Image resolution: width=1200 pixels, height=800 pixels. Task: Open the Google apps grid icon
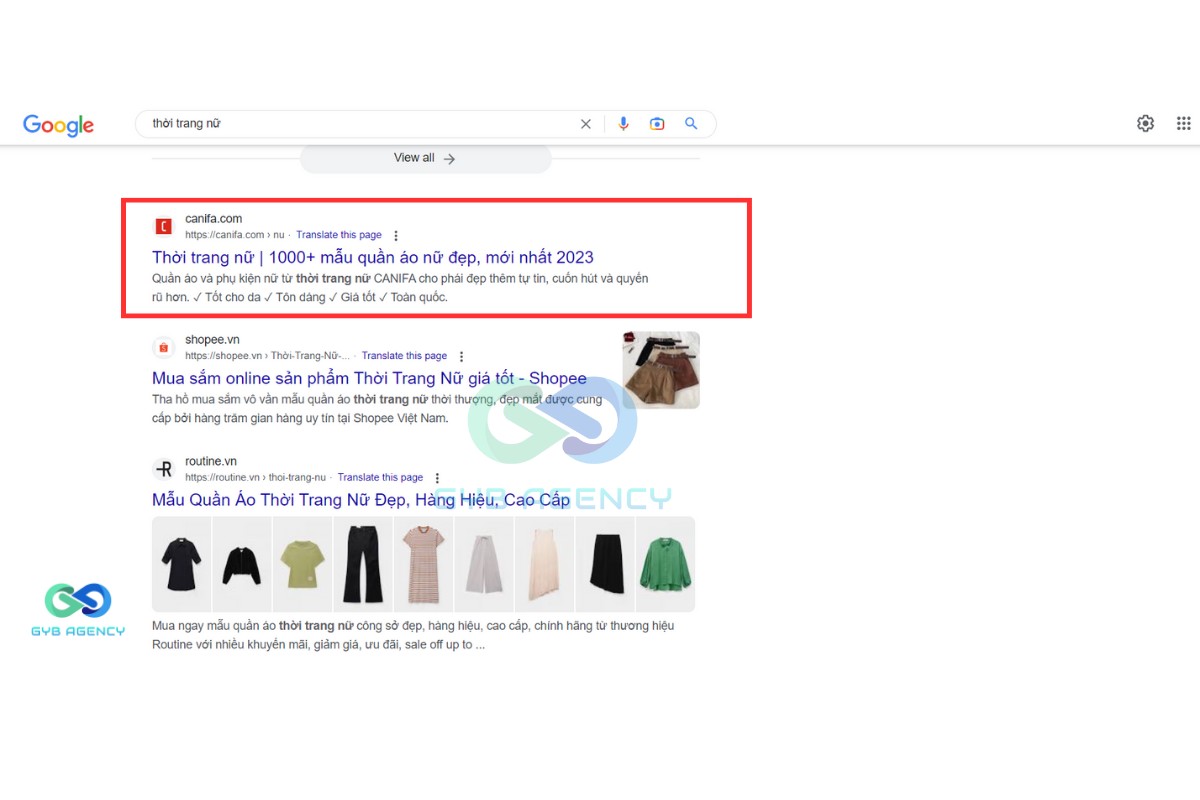click(1184, 123)
